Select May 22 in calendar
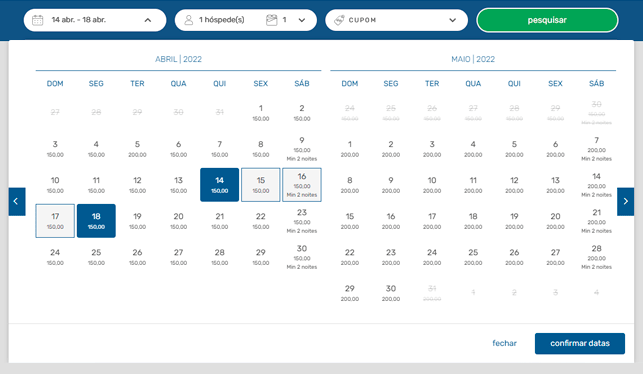 pyautogui.click(x=349, y=257)
